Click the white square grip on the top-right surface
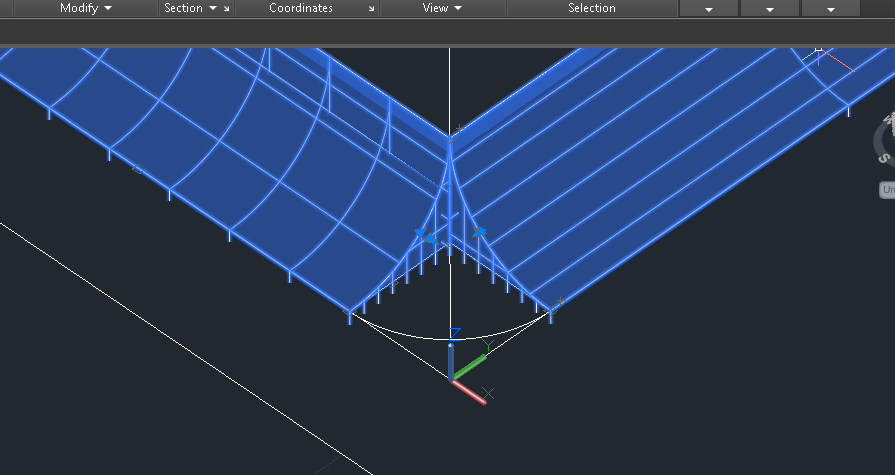This screenshot has width=895, height=475. tap(818, 48)
